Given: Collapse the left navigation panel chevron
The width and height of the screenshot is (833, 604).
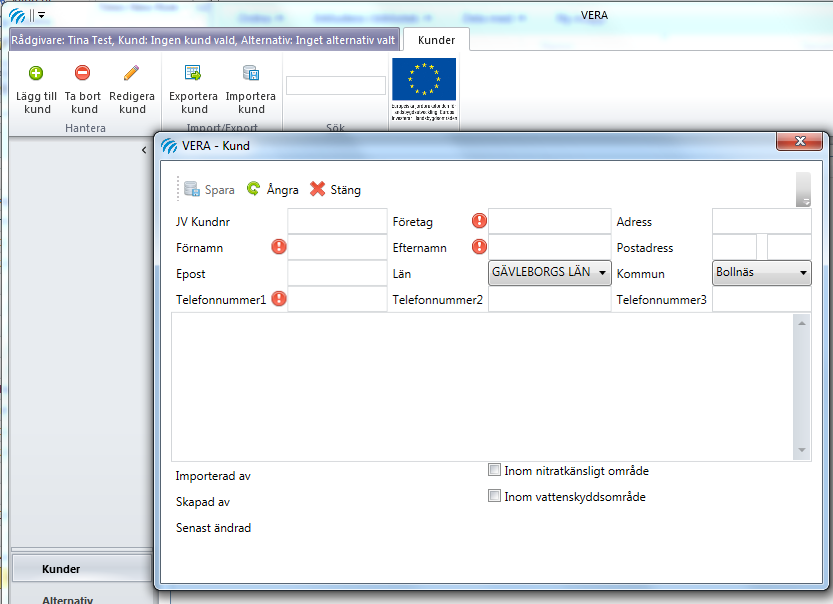Looking at the screenshot, I should tap(144, 150).
